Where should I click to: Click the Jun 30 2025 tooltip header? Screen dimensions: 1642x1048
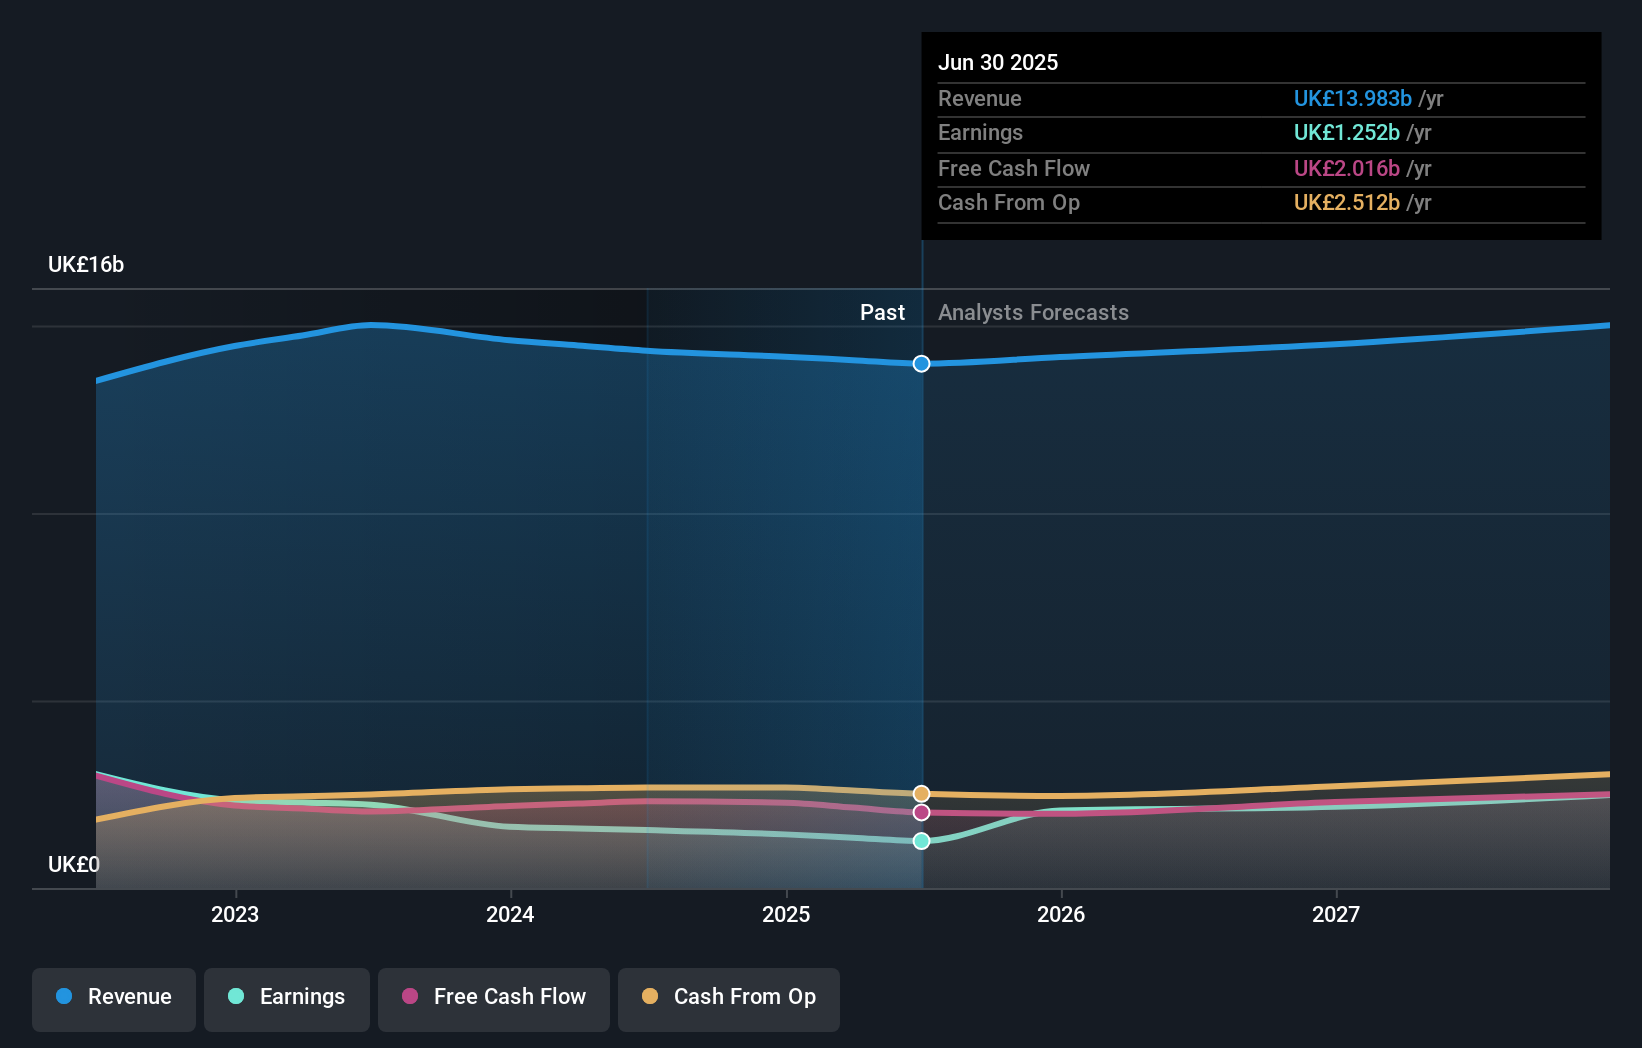998,62
